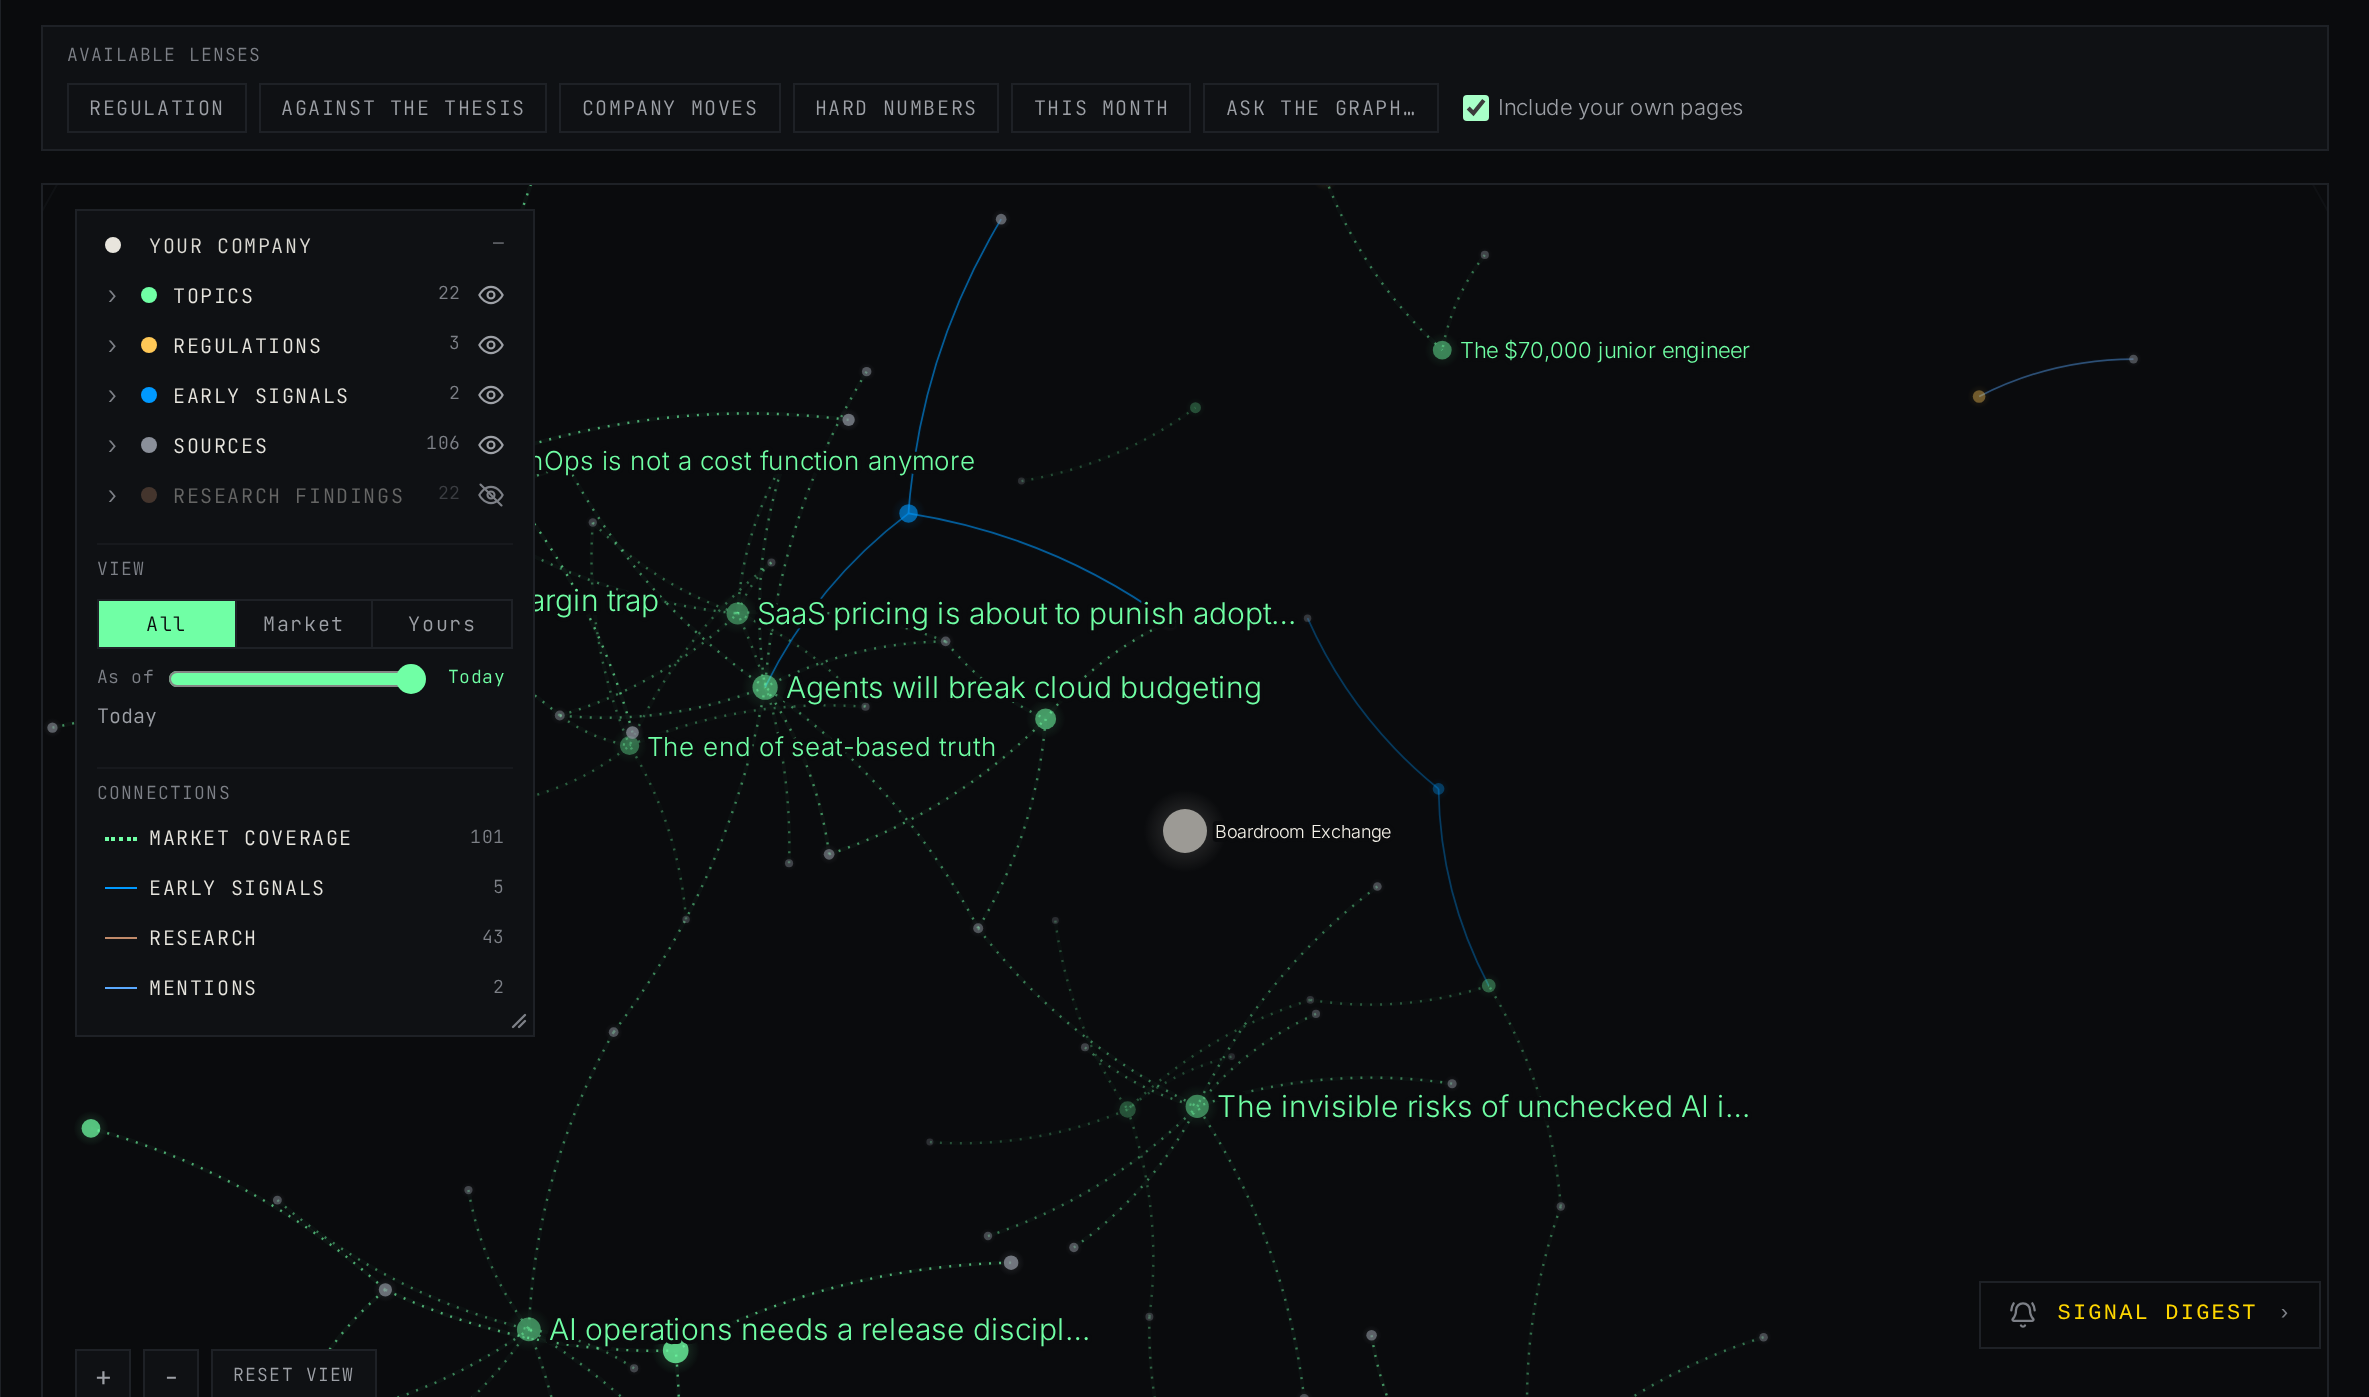Select AI operations needs a release discipline node
The width and height of the screenshot is (2369, 1397).
click(x=529, y=1329)
